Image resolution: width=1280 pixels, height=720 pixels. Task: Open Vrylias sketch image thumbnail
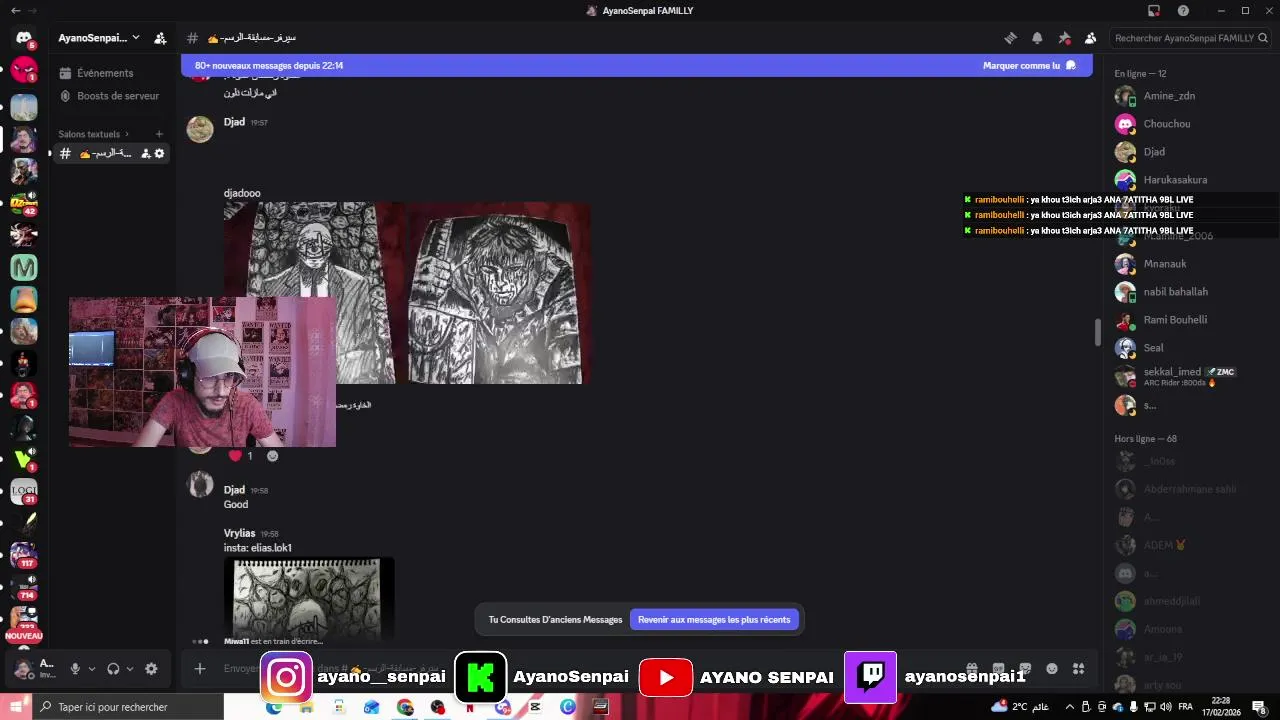[309, 598]
